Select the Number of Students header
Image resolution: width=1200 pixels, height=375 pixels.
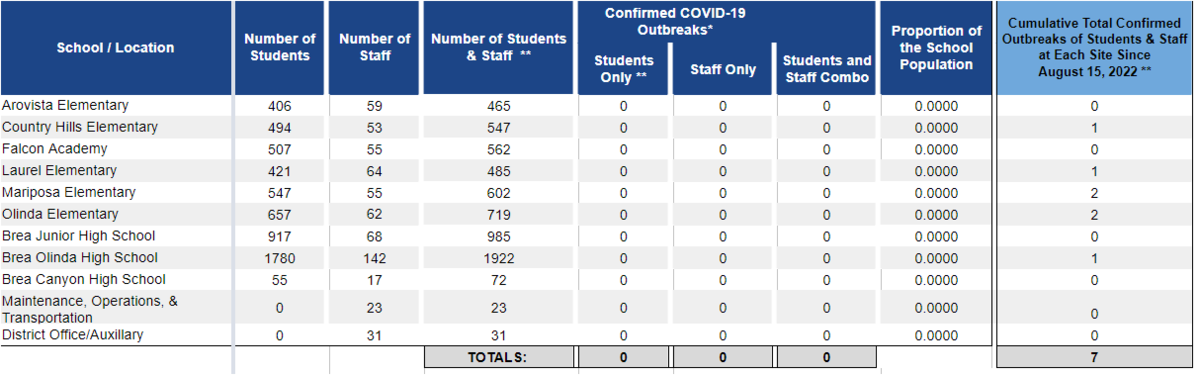pos(280,48)
